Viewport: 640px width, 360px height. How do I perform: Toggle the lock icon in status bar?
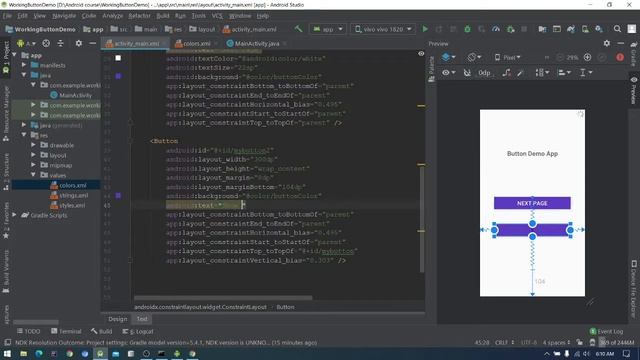580,342
